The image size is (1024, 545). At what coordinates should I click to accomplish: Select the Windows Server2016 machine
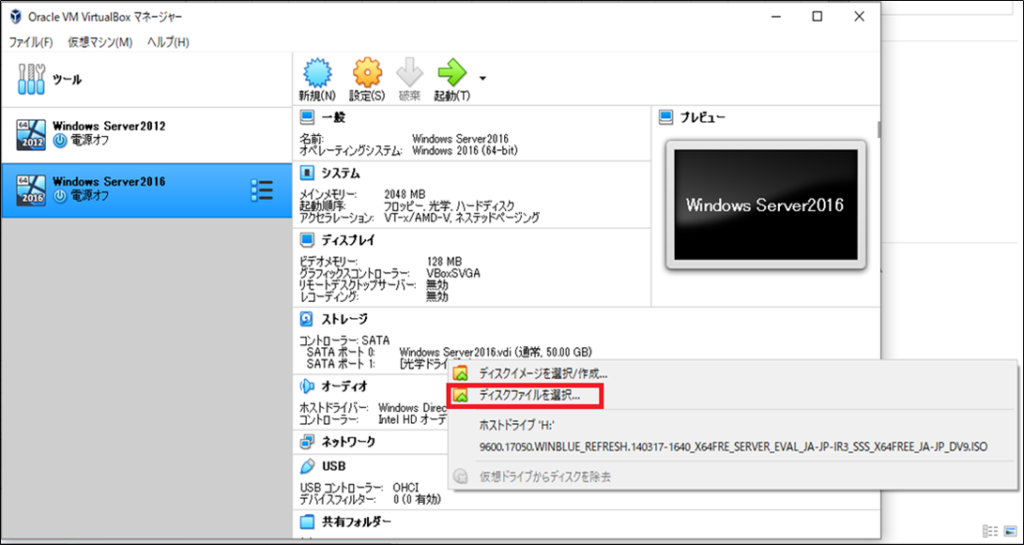coord(146,190)
